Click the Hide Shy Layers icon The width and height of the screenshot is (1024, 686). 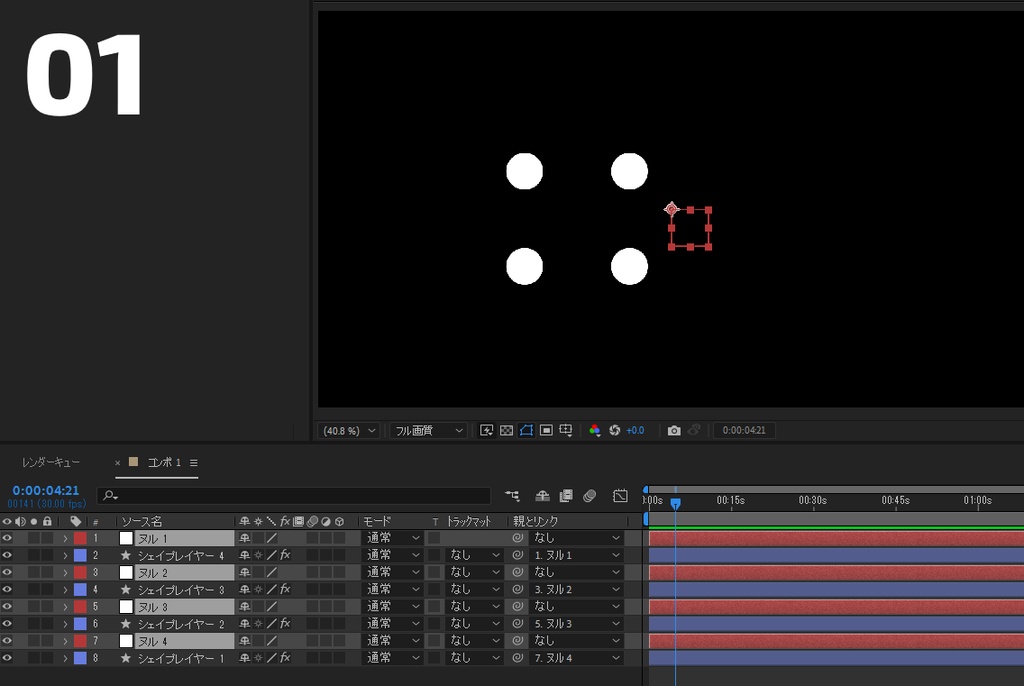(541, 496)
